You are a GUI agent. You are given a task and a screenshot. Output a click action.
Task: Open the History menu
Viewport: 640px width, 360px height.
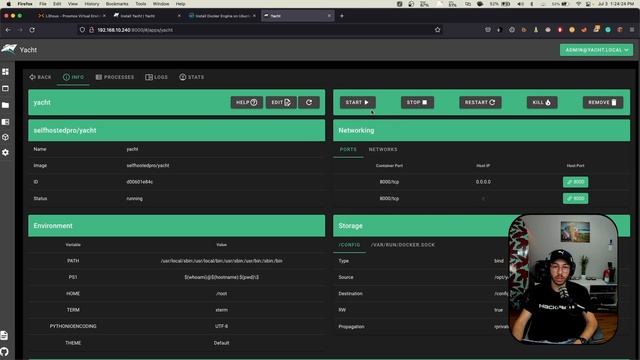coord(91,4)
